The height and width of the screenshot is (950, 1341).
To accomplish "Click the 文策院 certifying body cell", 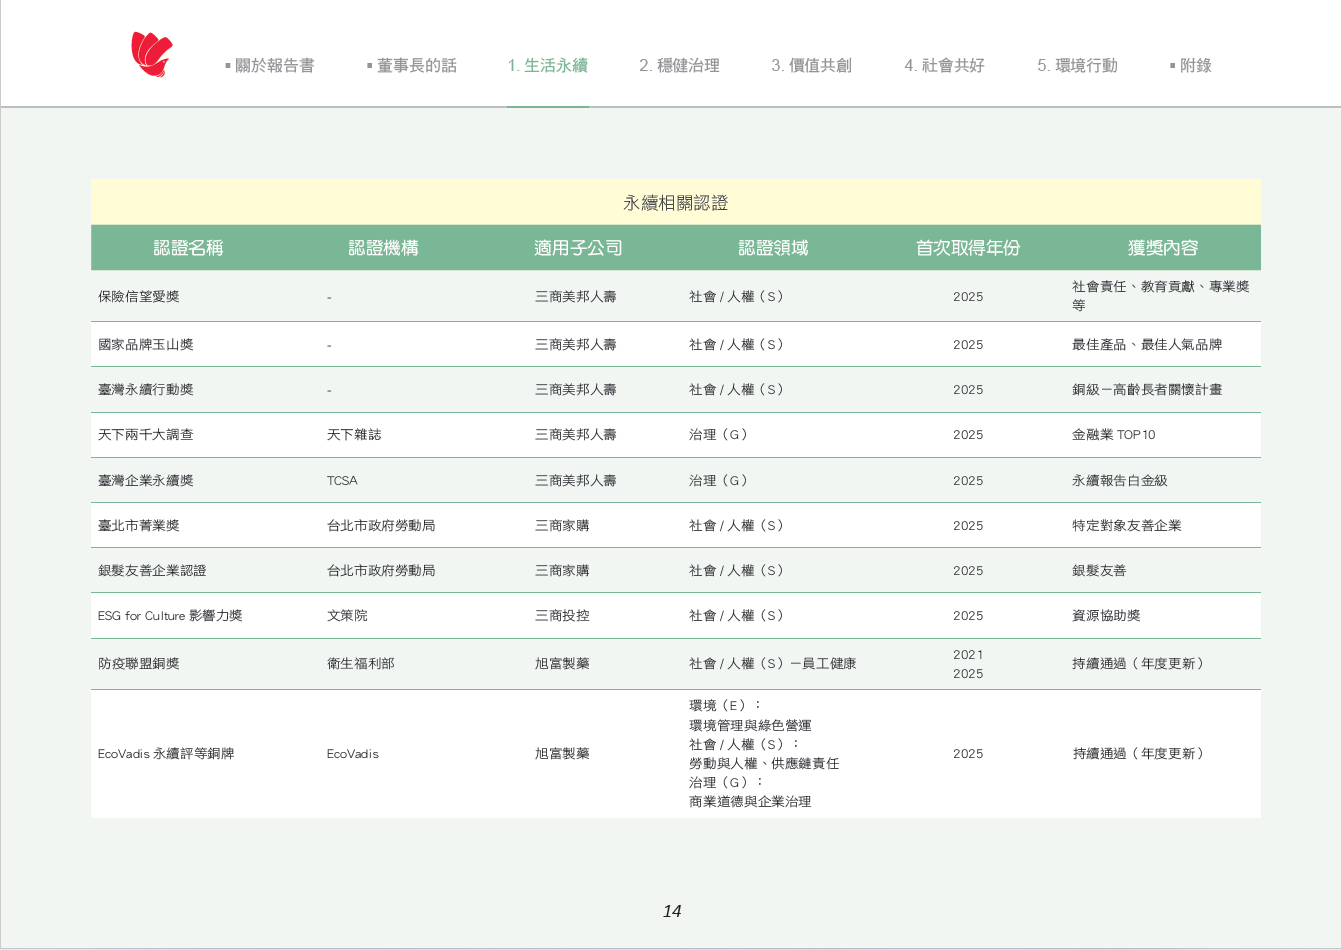I will coord(347,616).
